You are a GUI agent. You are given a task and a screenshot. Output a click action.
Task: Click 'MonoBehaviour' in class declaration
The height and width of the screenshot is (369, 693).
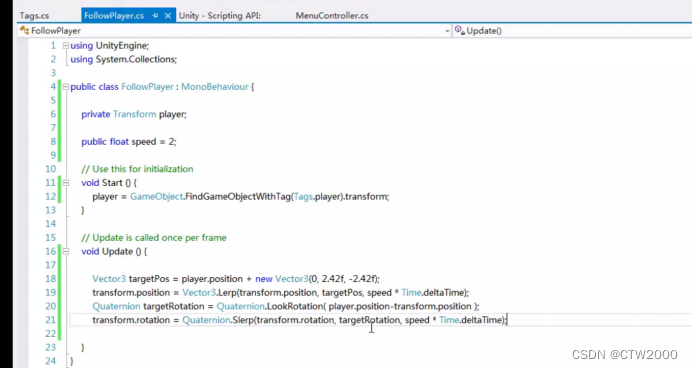(215, 87)
